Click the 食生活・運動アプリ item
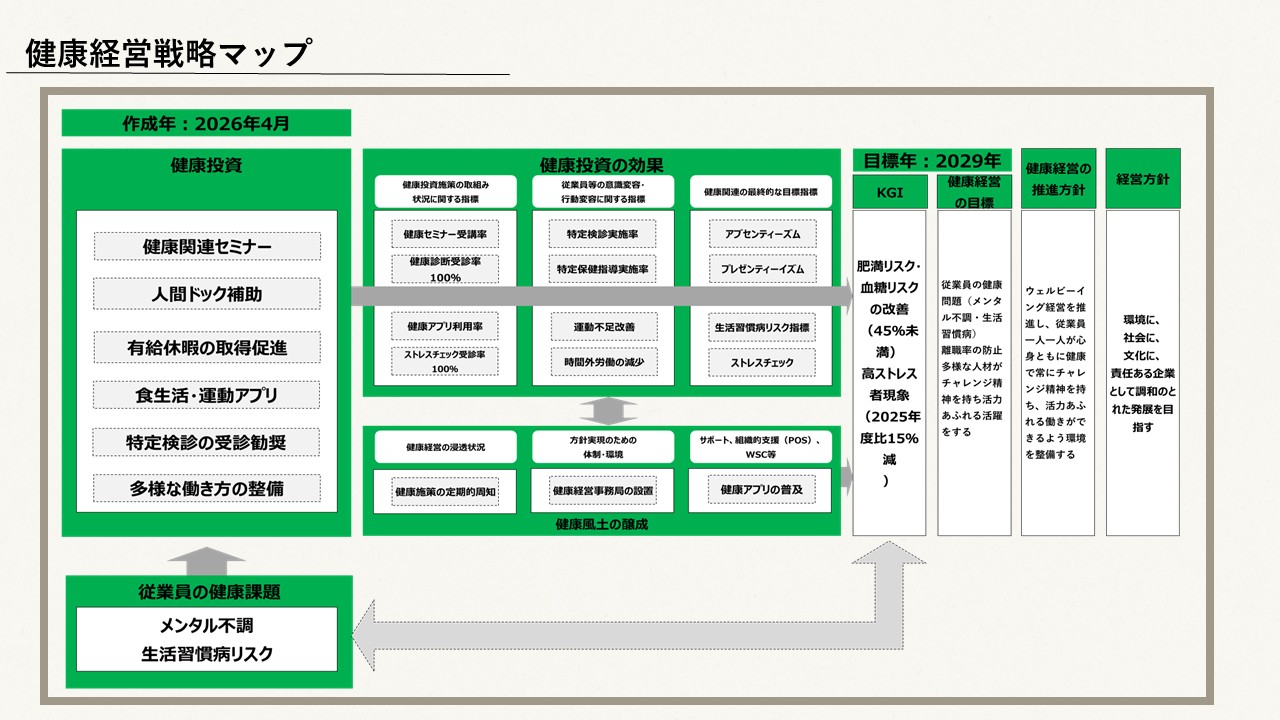 pyautogui.click(x=207, y=395)
